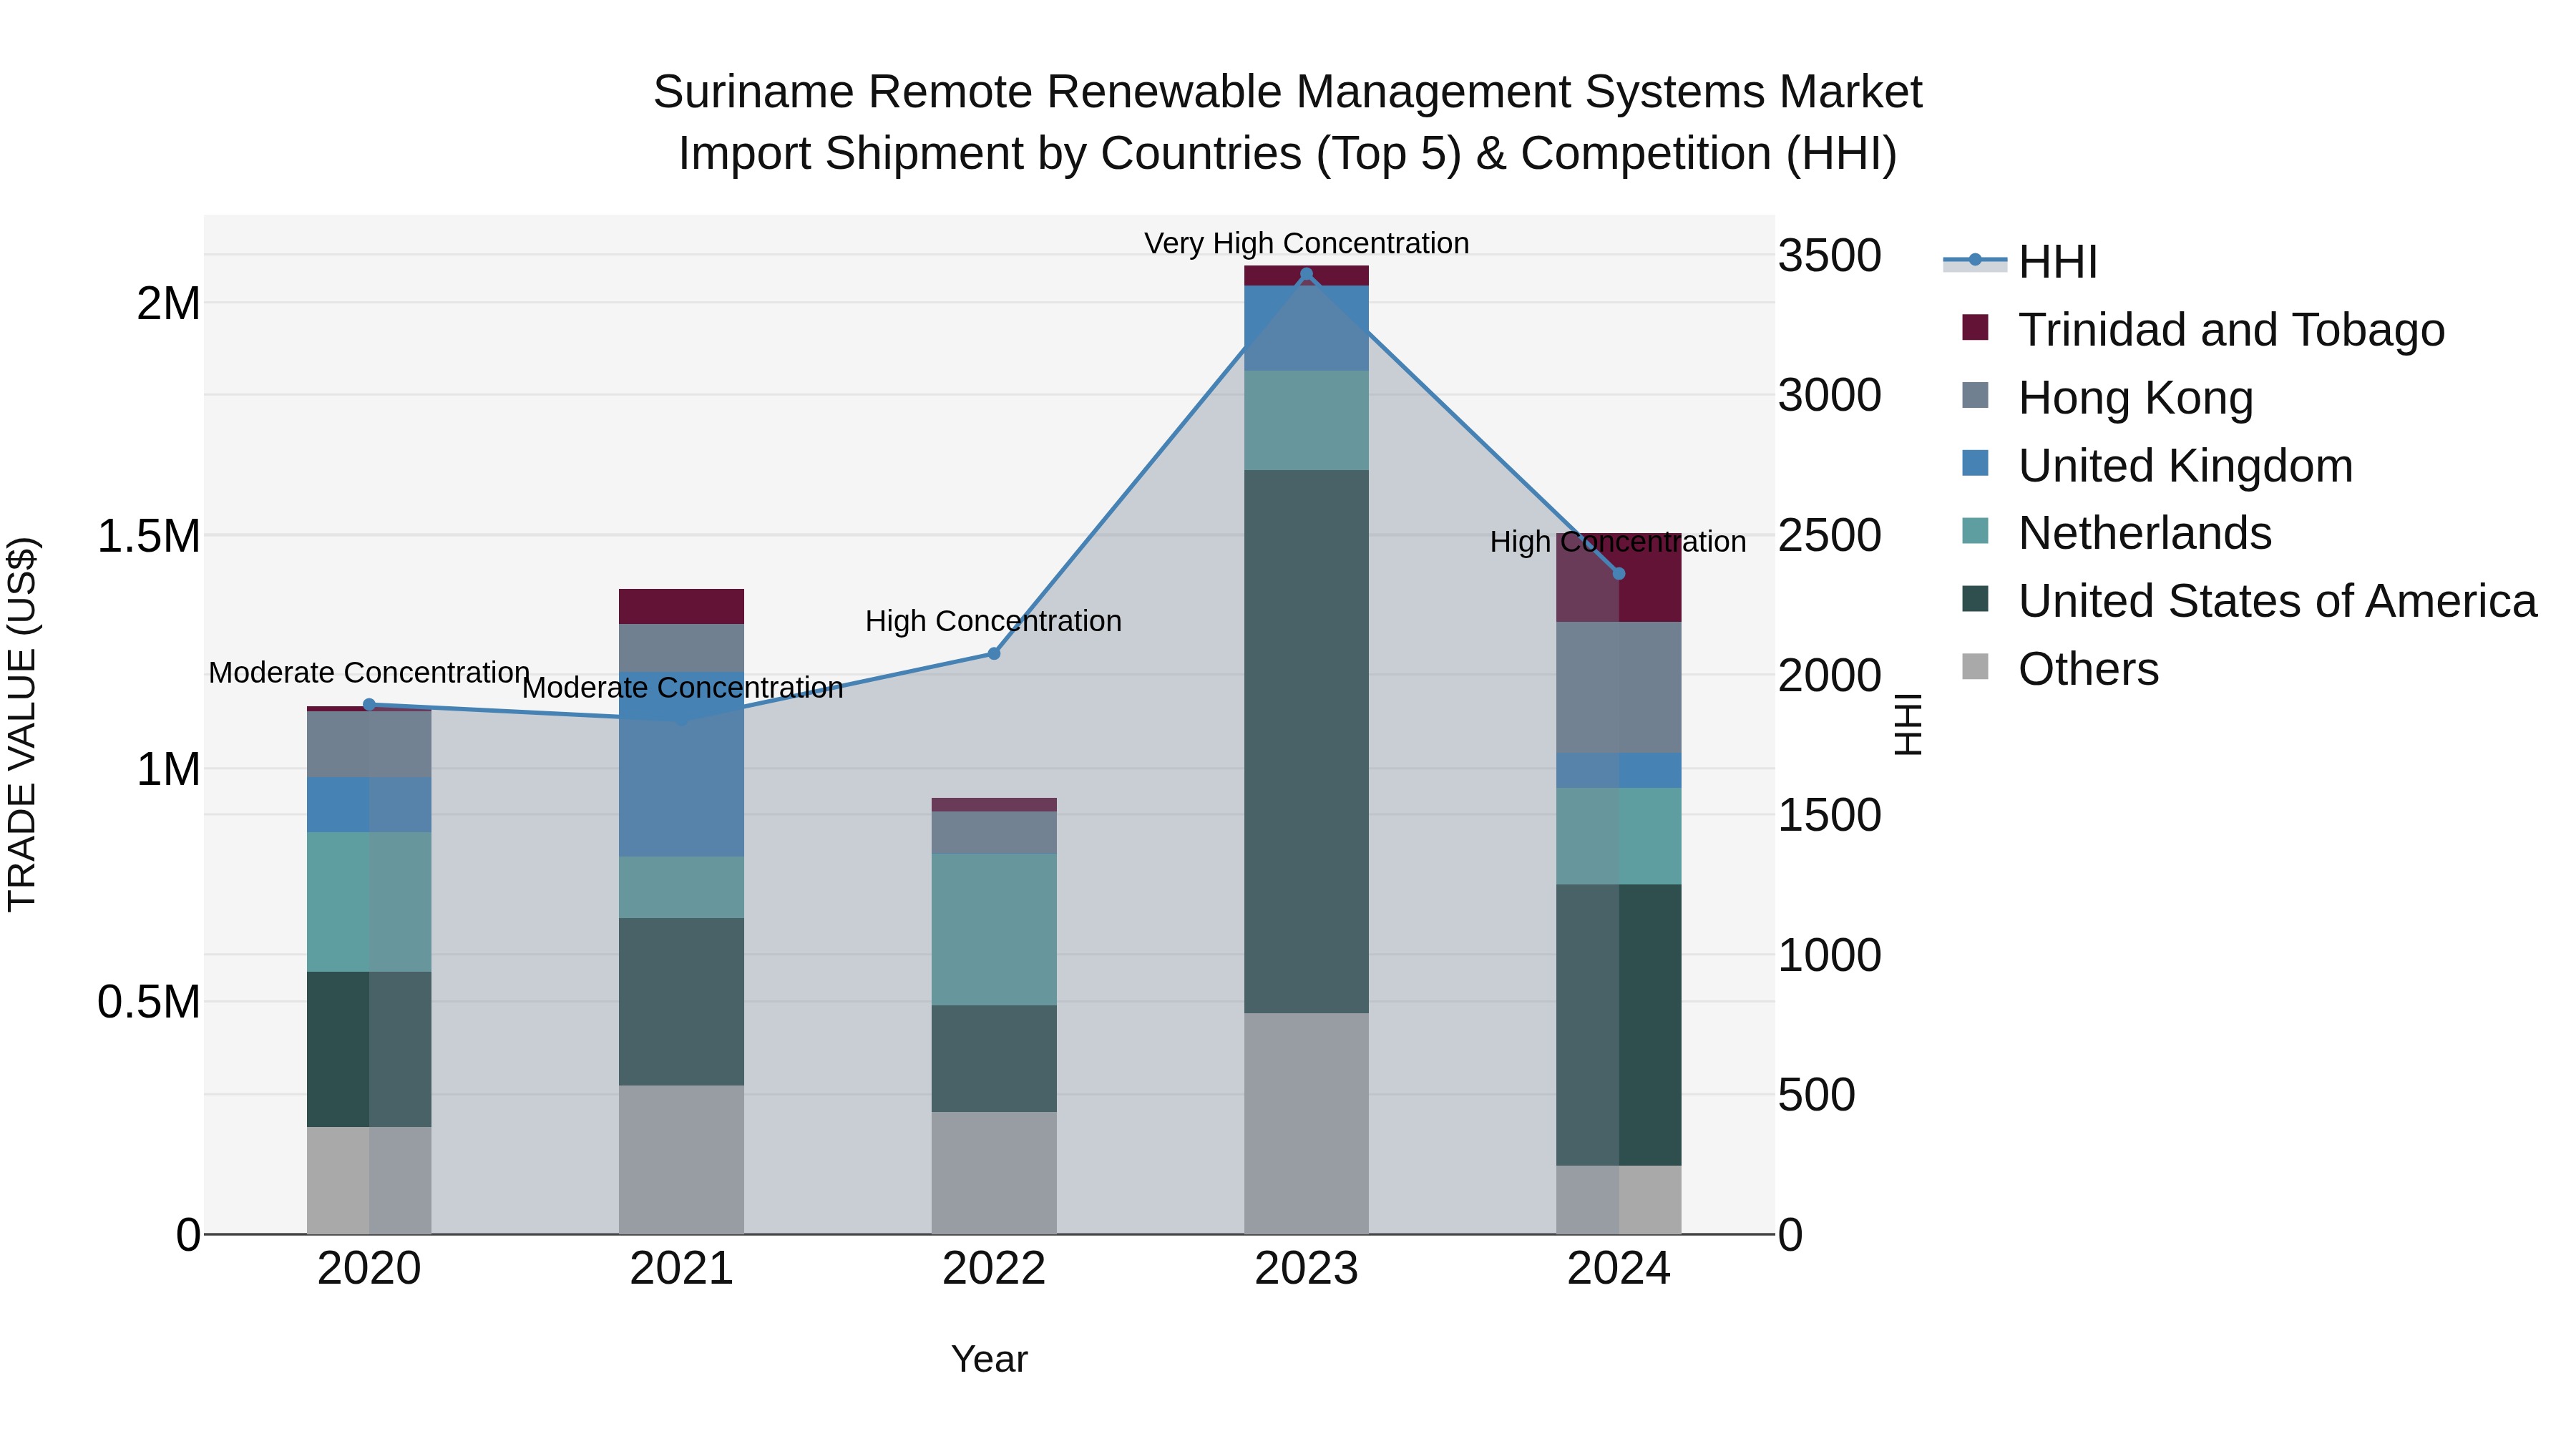Toggle United Kingdom legend entry
2576x1449 pixels.
click(2157, 466)
